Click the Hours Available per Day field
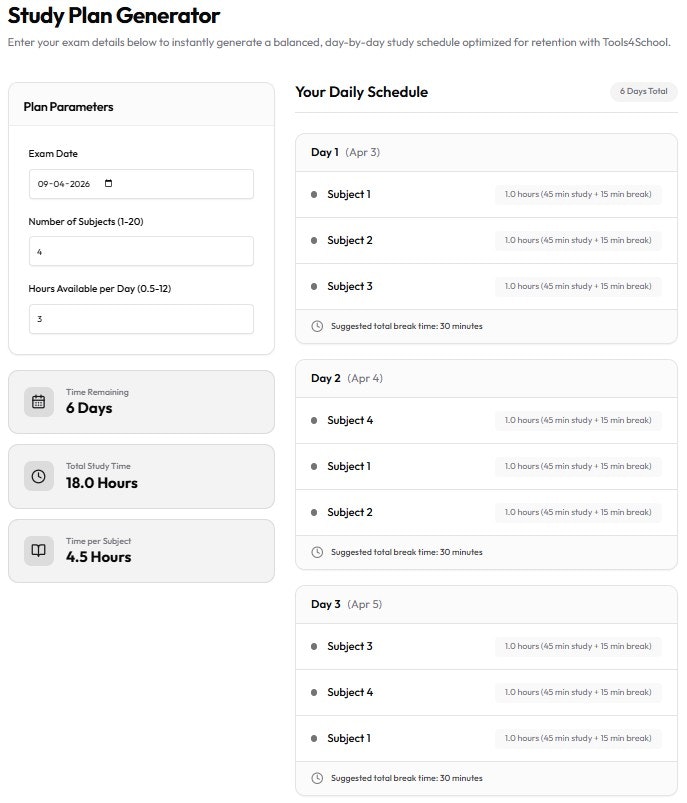This screenshot has height=803, width=687. pyautogui.click(x=140, y=319)
